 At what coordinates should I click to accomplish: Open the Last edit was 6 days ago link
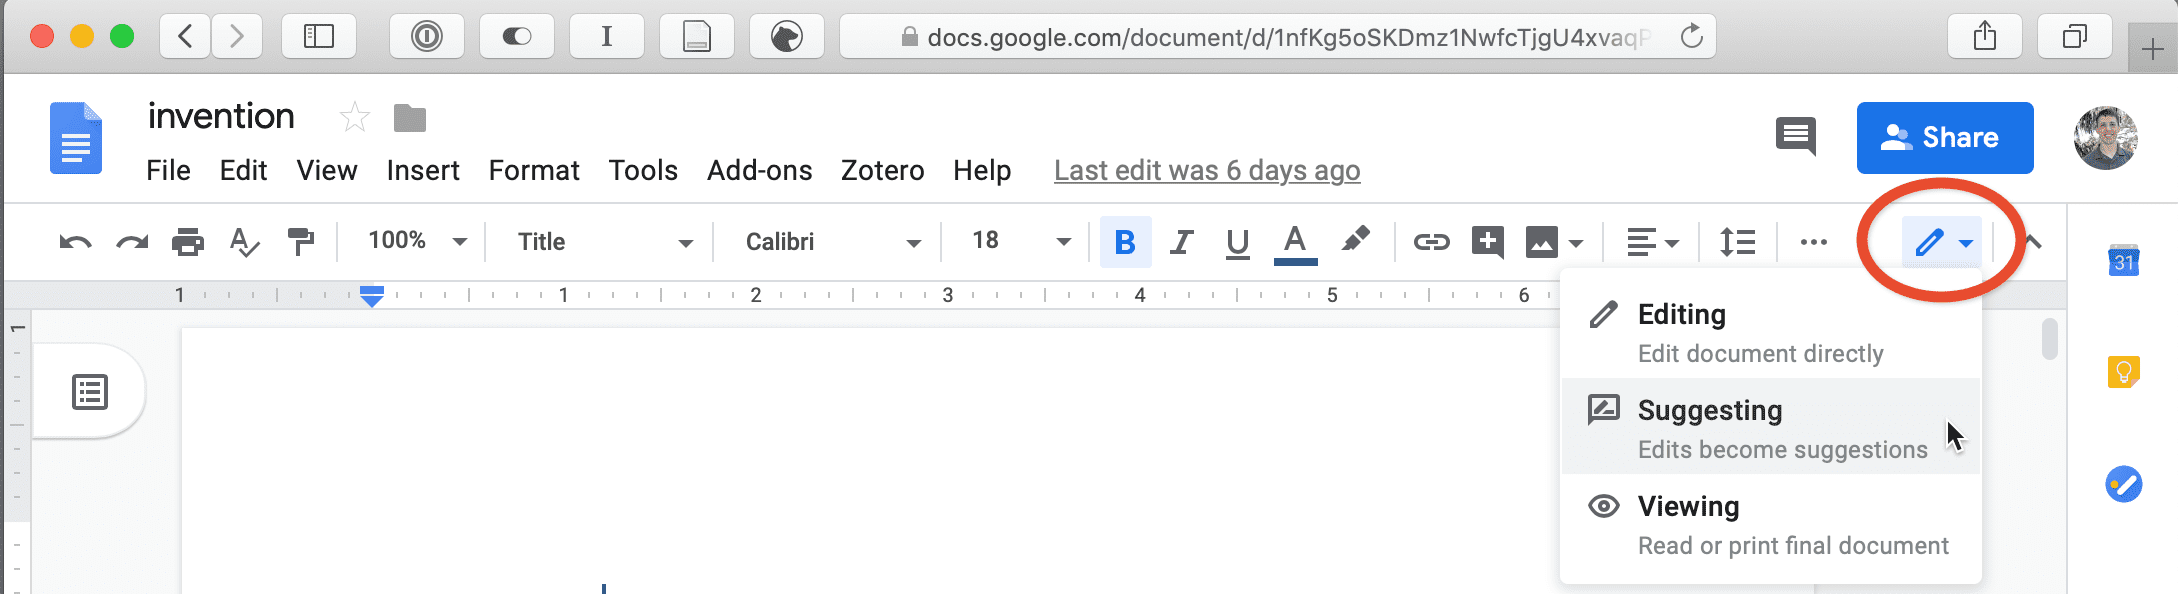1207,171
